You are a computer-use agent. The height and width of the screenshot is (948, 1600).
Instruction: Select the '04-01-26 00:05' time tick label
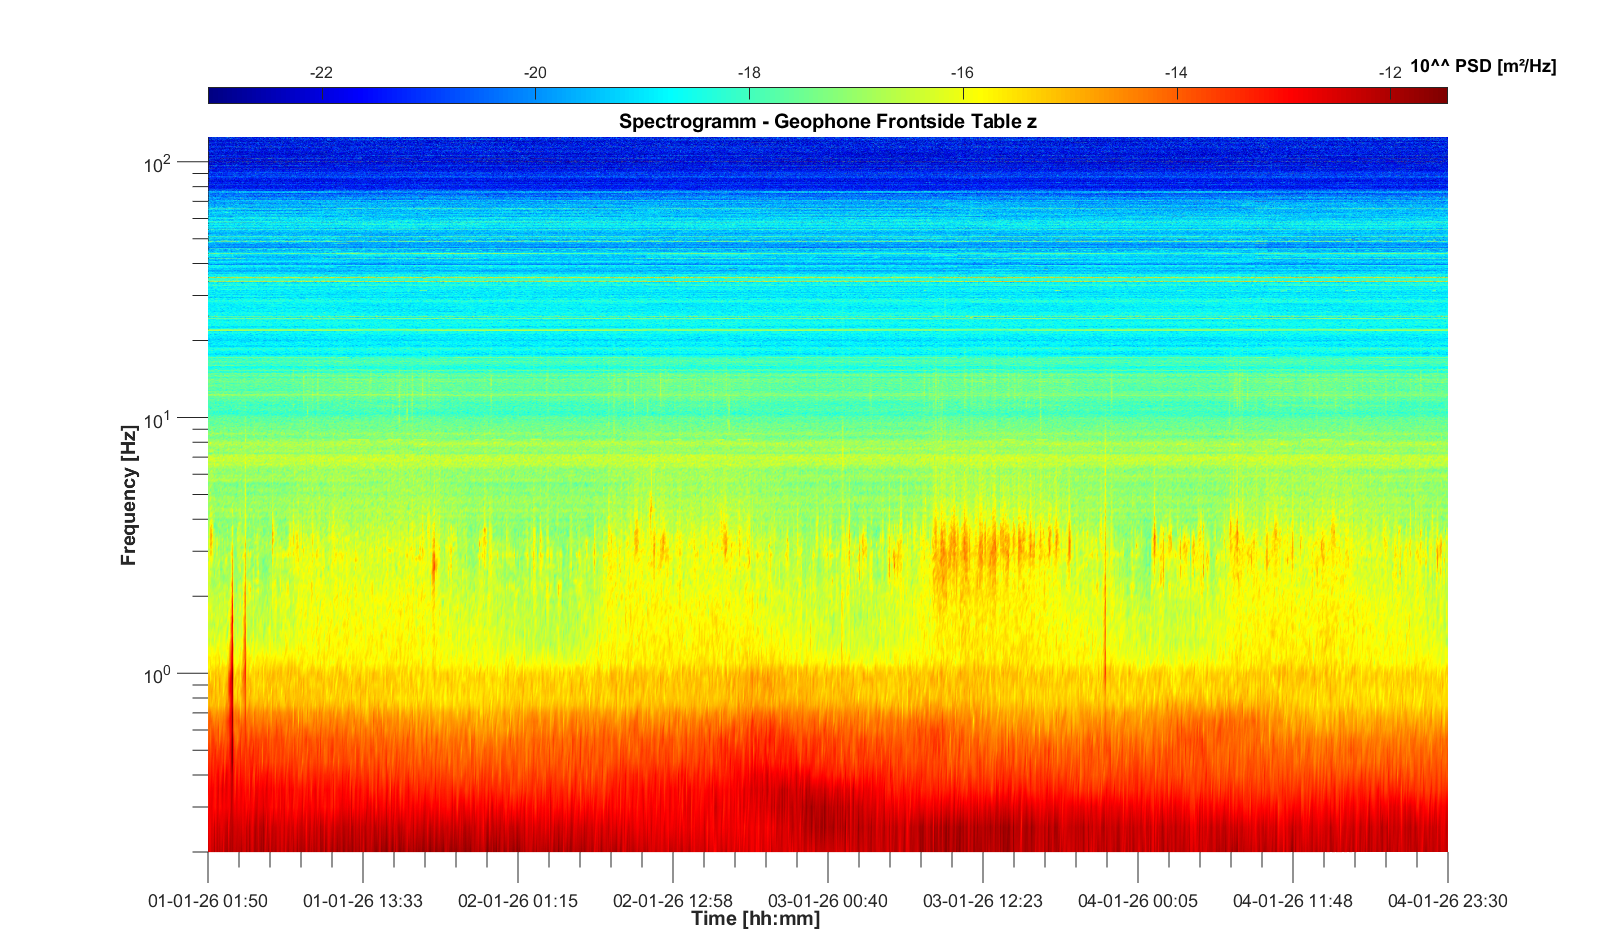coord(1138,901)
